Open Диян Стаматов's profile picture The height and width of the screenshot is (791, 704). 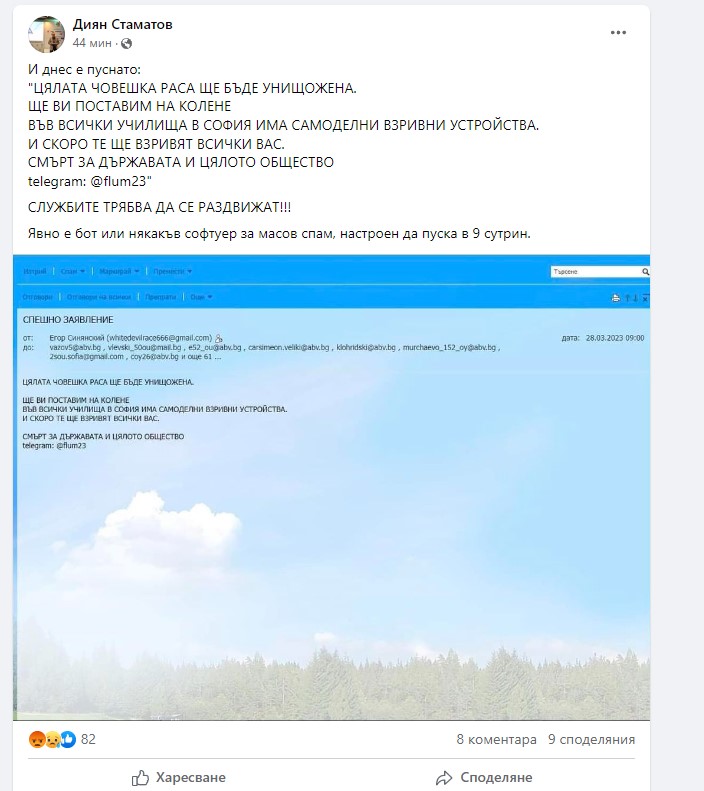coord(46,34)
